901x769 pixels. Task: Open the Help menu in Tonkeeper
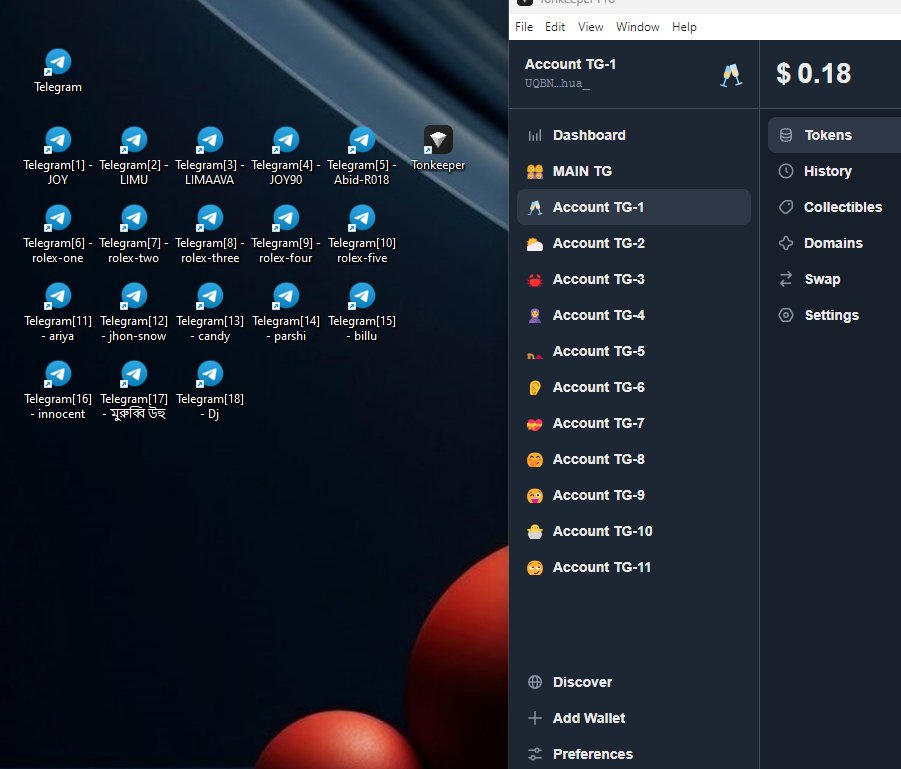[x=684, y=27]
